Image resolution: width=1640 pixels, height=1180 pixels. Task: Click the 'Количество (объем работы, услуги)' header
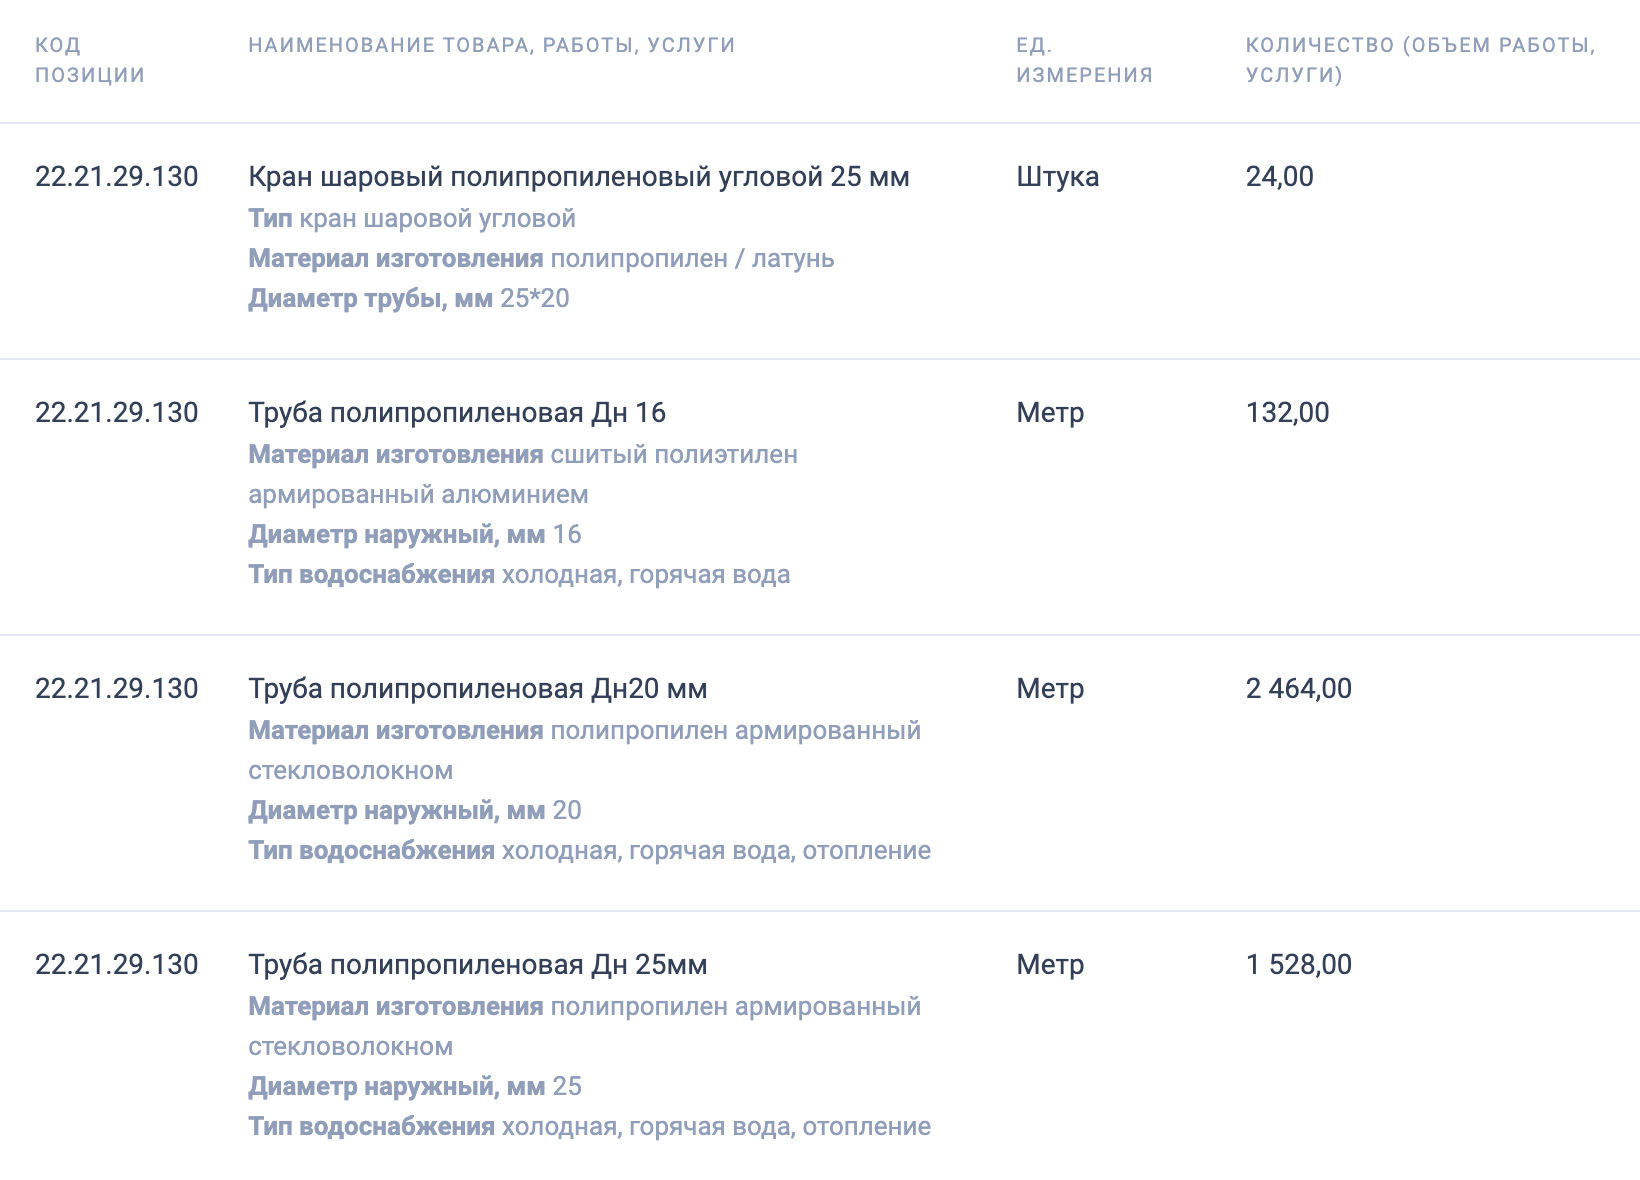[1420, 60]
